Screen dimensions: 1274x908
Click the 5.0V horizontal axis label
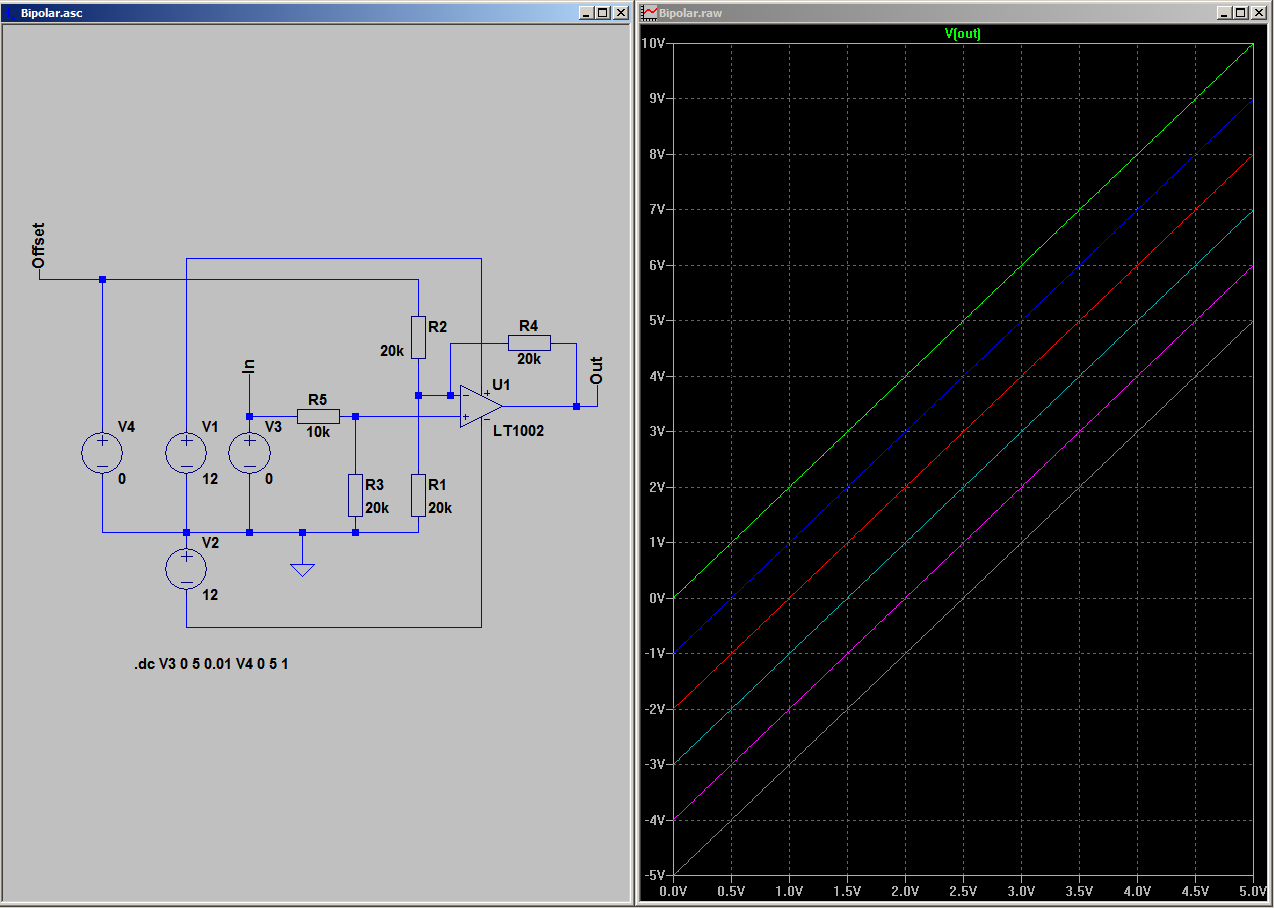(1251, 890)
